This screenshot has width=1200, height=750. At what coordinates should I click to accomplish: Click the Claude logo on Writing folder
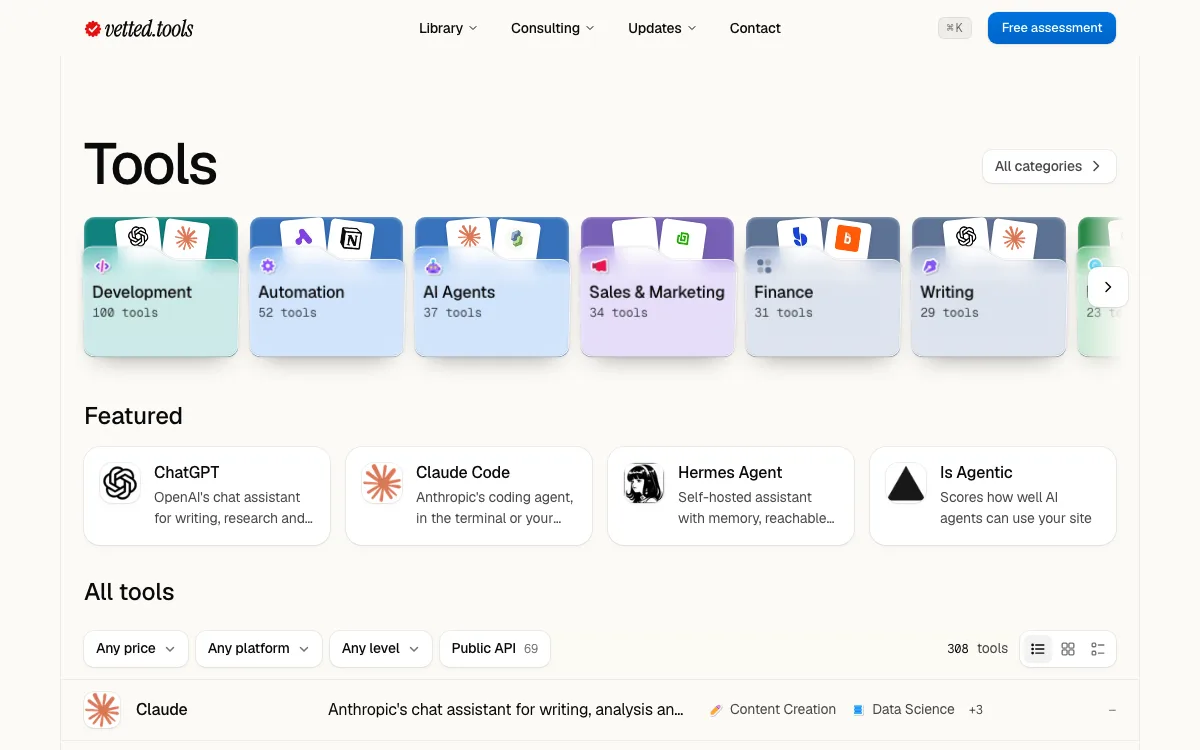coord(1014,238)
